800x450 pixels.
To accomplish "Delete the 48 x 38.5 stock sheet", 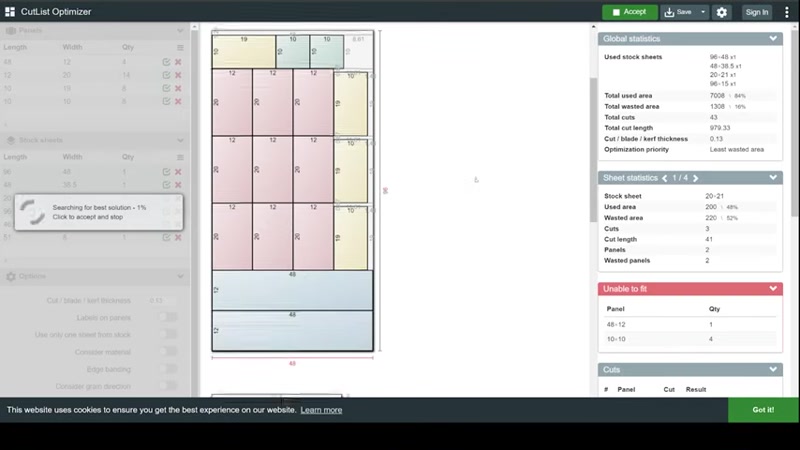I will click(x=178, y=185).
